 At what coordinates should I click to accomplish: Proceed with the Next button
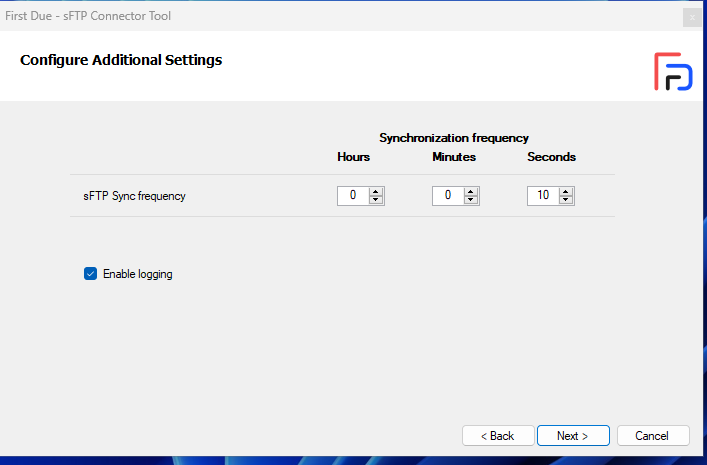[x=573, y=436]
